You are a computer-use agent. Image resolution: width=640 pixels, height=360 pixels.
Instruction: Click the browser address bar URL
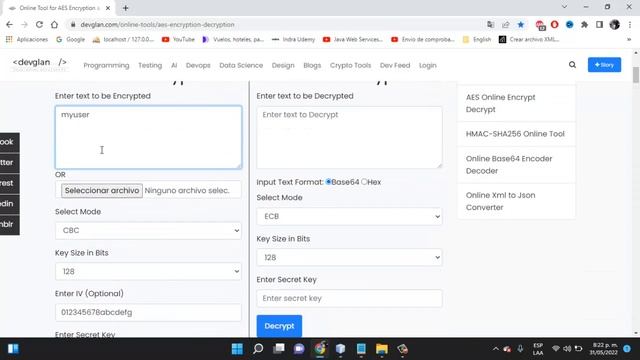pos(157,24)
